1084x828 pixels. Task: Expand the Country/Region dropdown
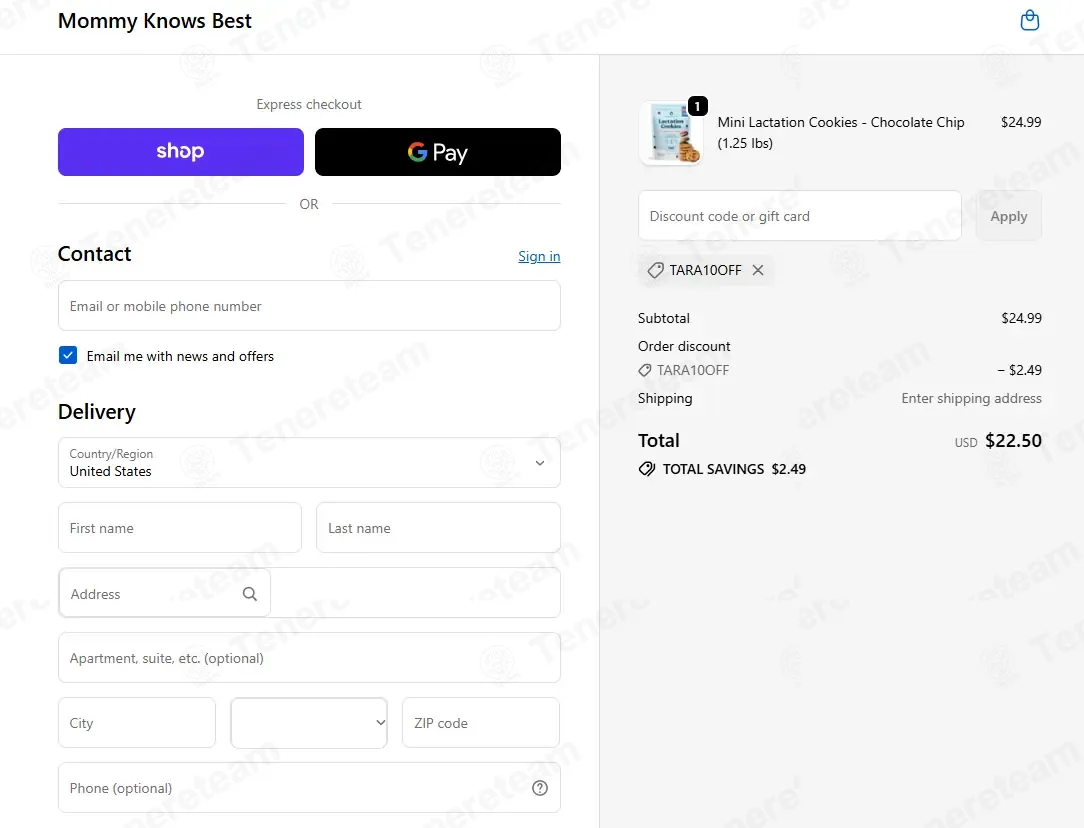pyautogui.click(x=309, y=462)
